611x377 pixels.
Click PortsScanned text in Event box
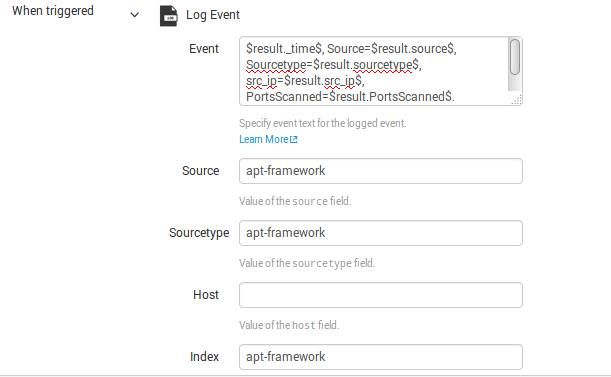pyautogui.click(x=284, y=96)
